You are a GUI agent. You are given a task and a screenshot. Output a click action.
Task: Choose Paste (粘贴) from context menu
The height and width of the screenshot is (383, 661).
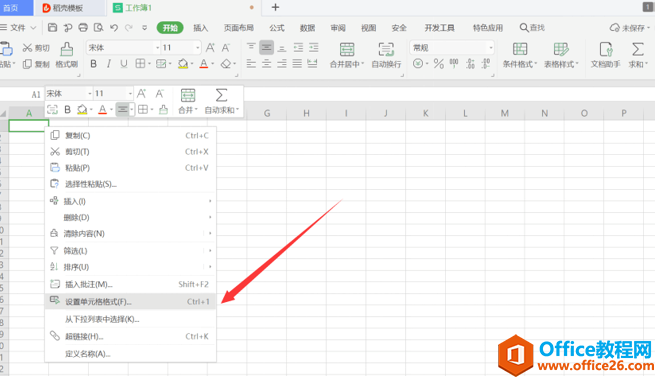tap(131, 168)
